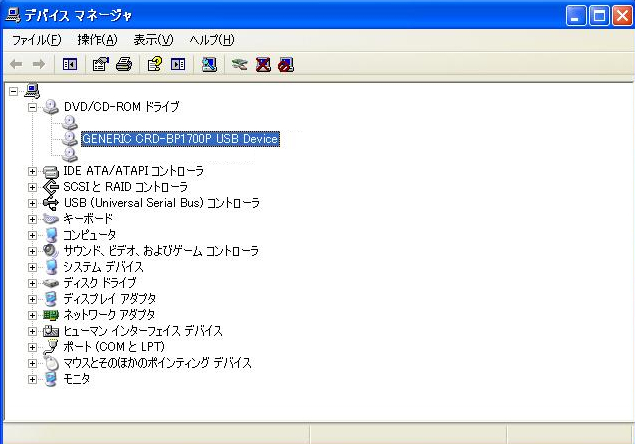Expand マウスとそのほかのポインティング デバイス
635x444 pixels.
coord(32,363)
